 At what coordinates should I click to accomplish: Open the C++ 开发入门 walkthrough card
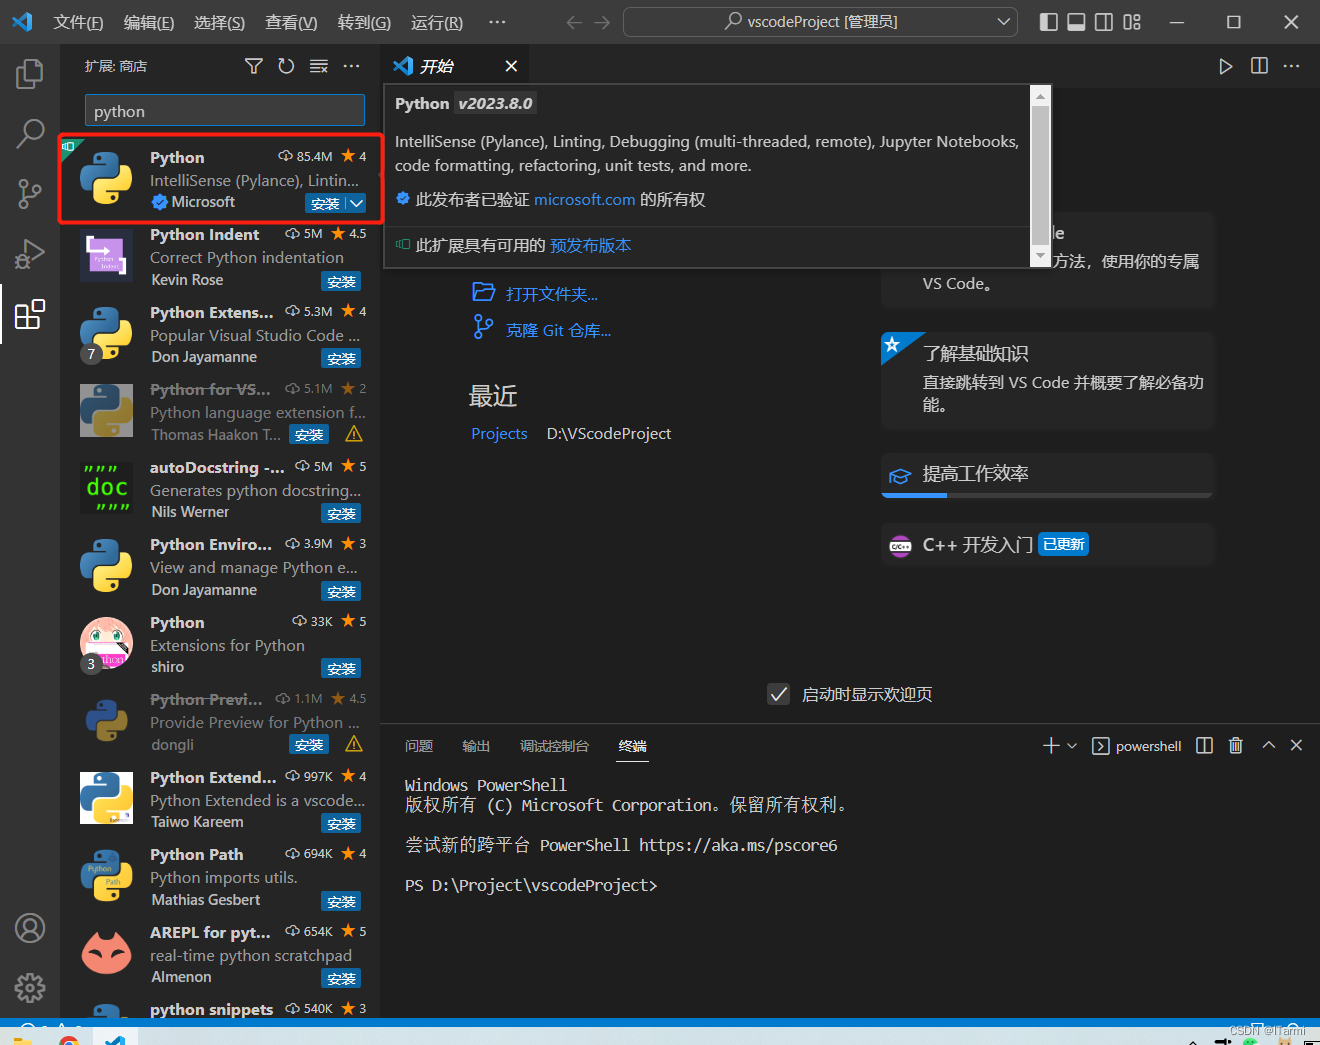coord(1047,544)
